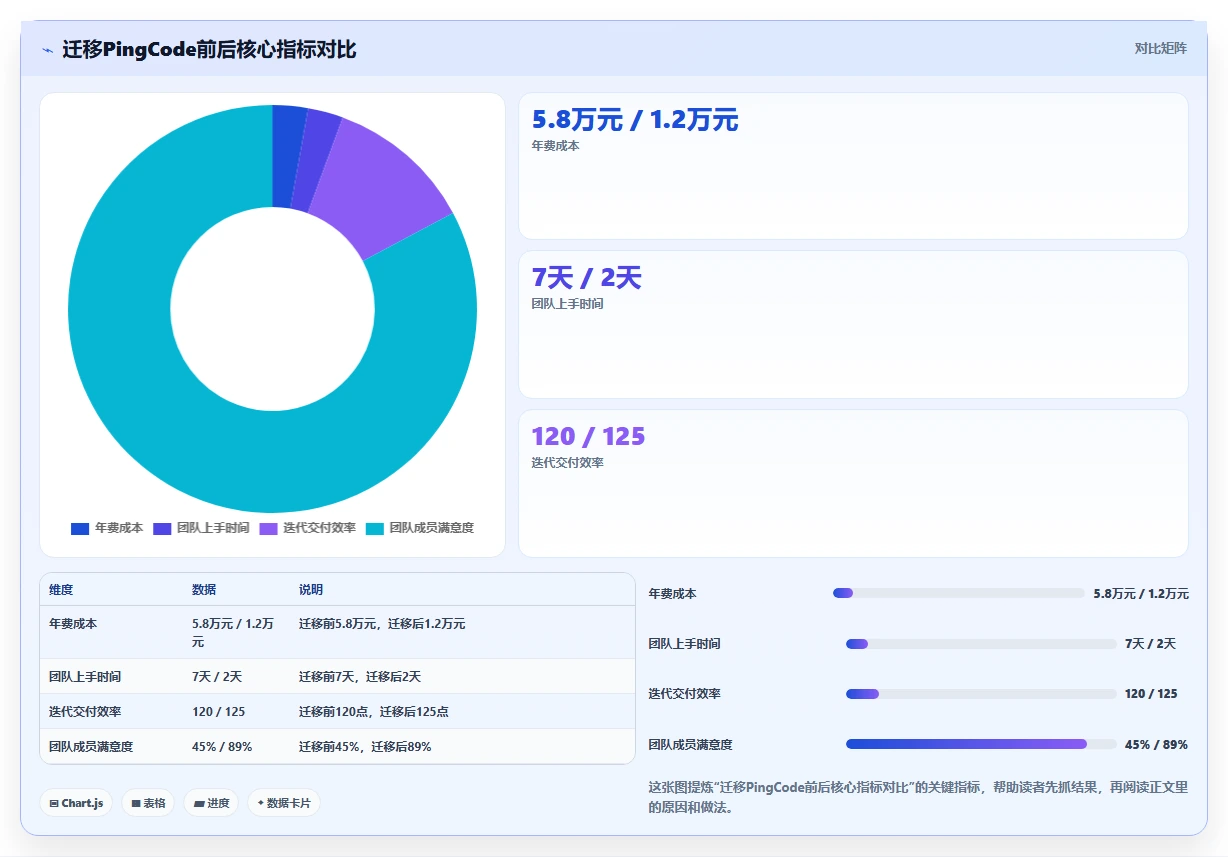This screenshot has width=1228, height=857.
Task: Click table cell 迁移前5.8万元，迁移后1.2万元
Action: (x=382, y=624)
